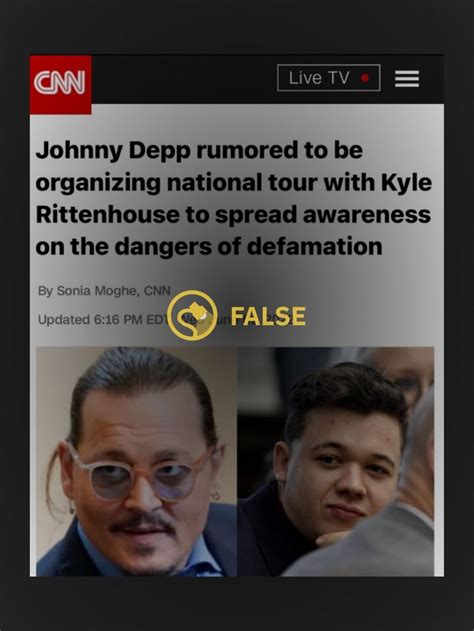The height and width of the screenshot is (631, 474).
Task: Open the hamburger menu icon
Action: [407, 78]
